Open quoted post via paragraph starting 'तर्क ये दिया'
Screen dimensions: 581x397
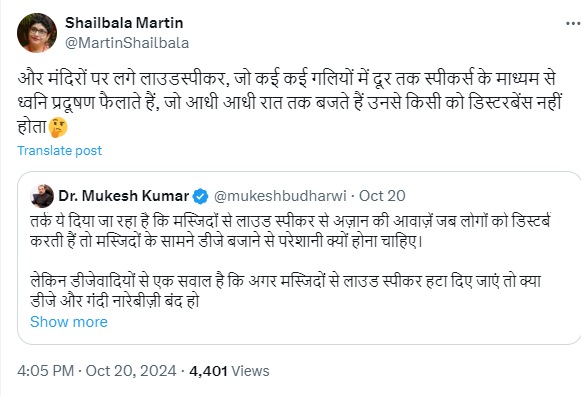(290, 231)
